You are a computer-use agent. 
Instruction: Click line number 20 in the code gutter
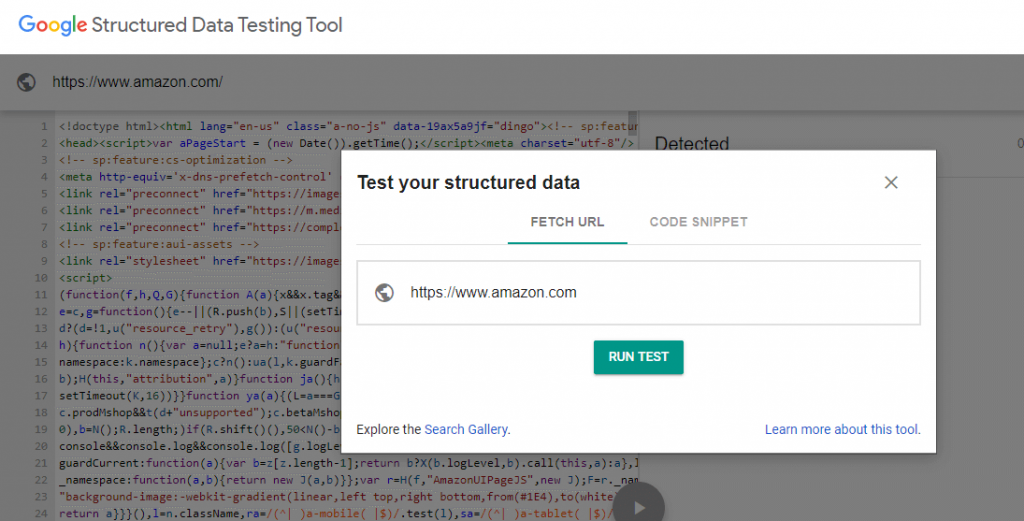(x=41, y=447)
